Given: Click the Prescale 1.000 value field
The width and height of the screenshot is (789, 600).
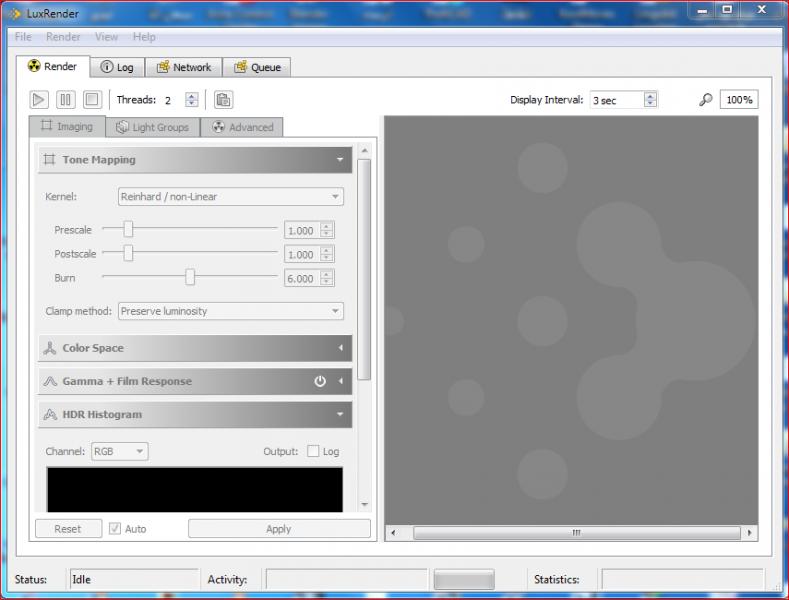Looking at the screenshot, I should tap(302, 231).
